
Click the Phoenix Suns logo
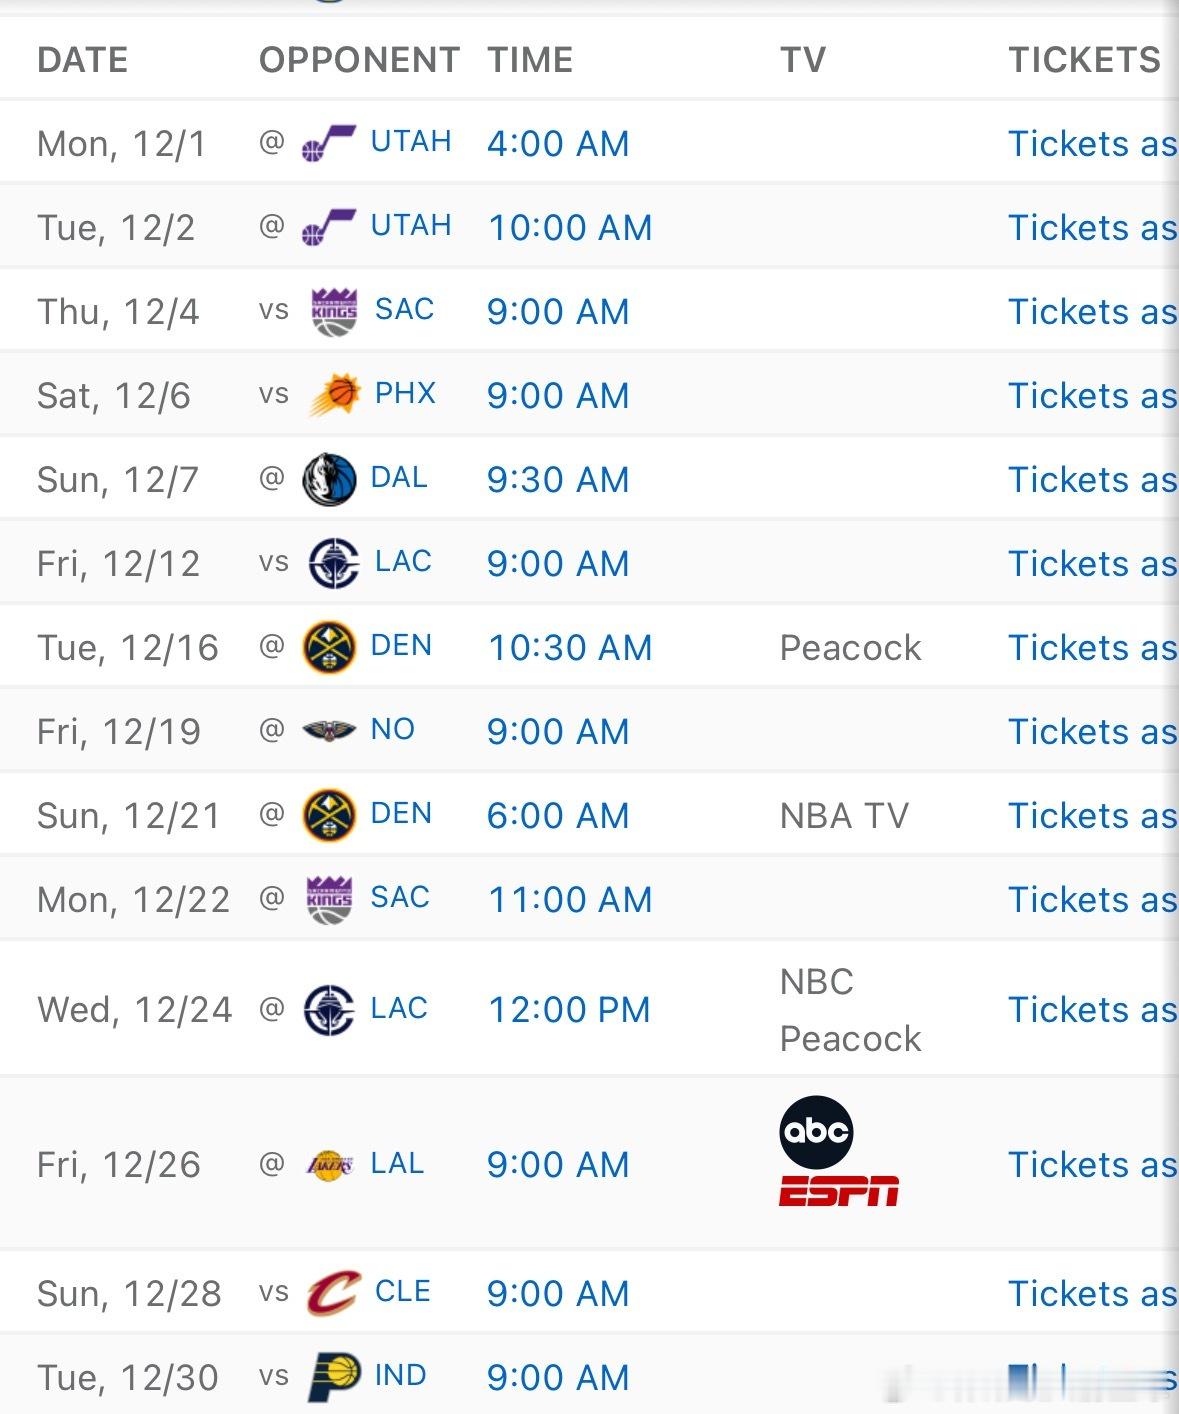pos(334,395)
